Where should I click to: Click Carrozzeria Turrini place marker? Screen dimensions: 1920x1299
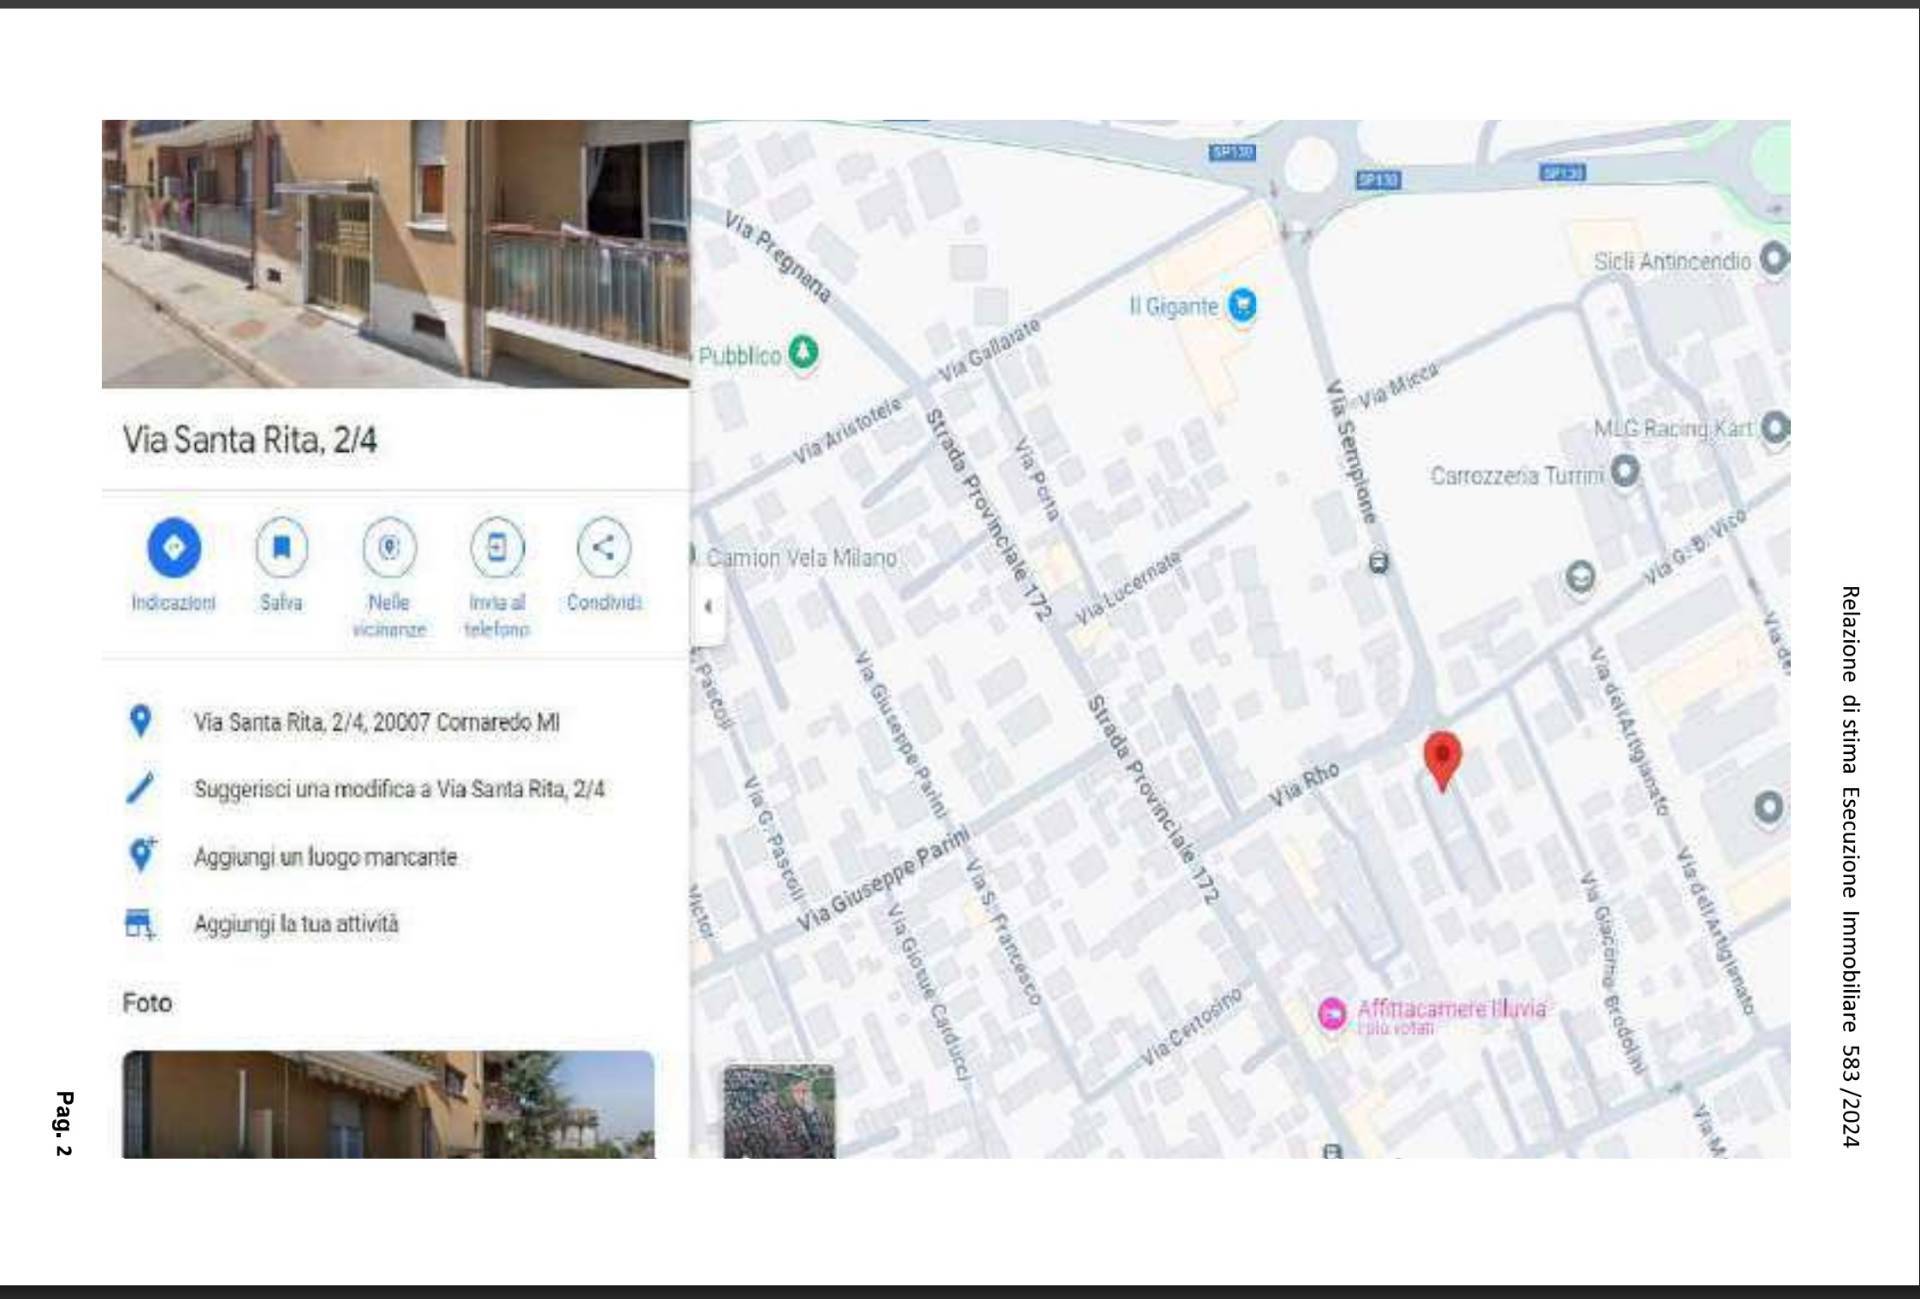(1625, 470)
